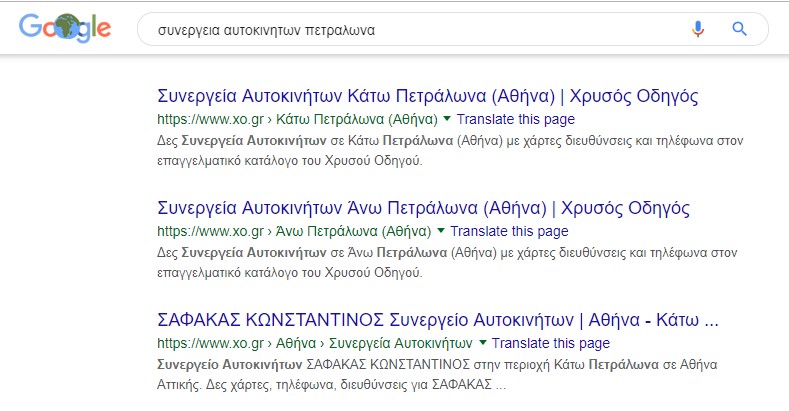The width and height of the screenshot is (789, 411).
Task: Open the Κάτω Πετράλωνα Χρυσός Οδηγός result title
Action: (x=428, y=96)
